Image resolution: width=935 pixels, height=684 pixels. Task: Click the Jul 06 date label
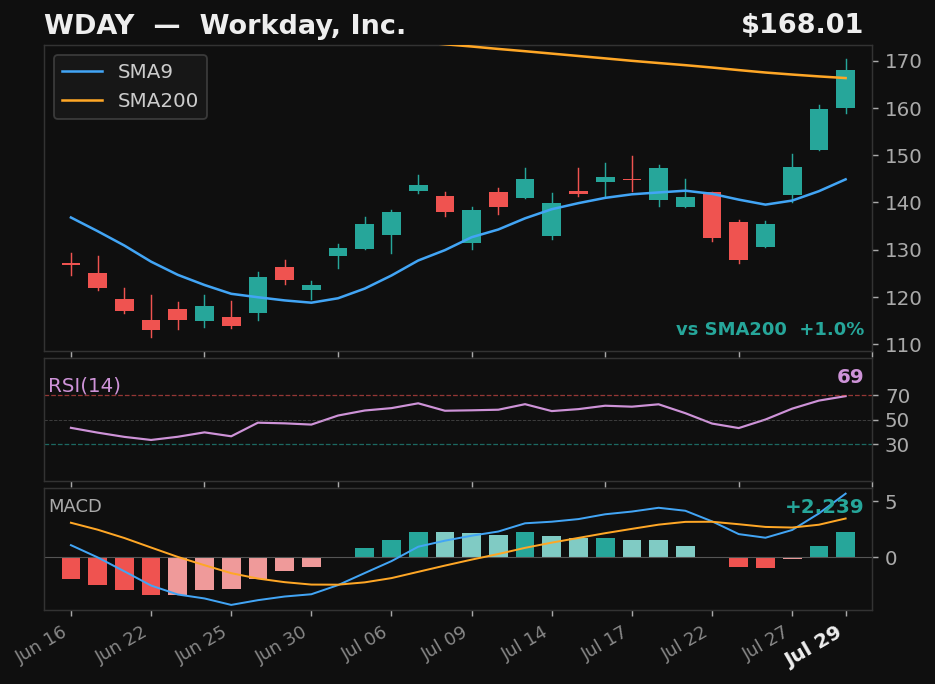[x=363, y=644]
